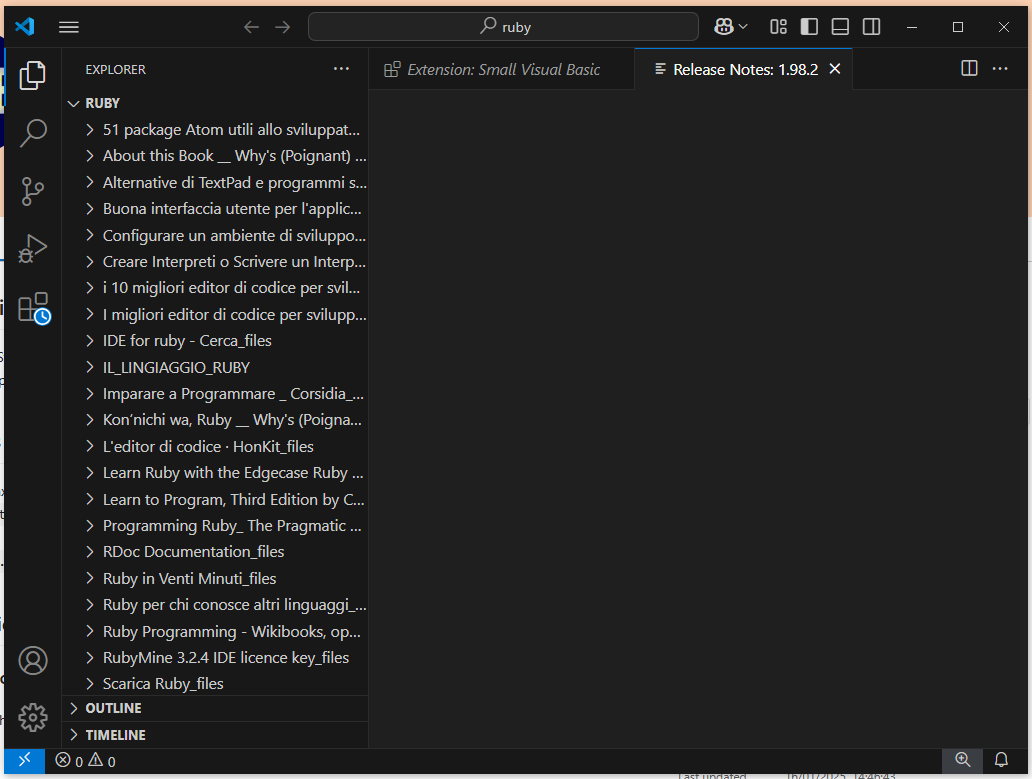Open the Search view in activity bar
The image size is (1032, 779).
pos(32,133)
